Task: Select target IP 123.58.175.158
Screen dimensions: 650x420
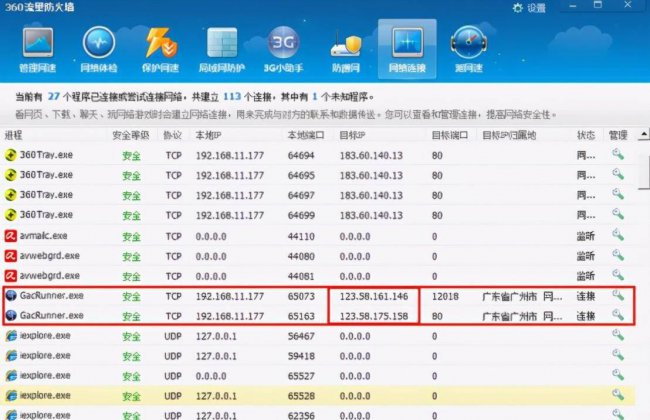Action: pyautogui.click(x=374, y=316)
